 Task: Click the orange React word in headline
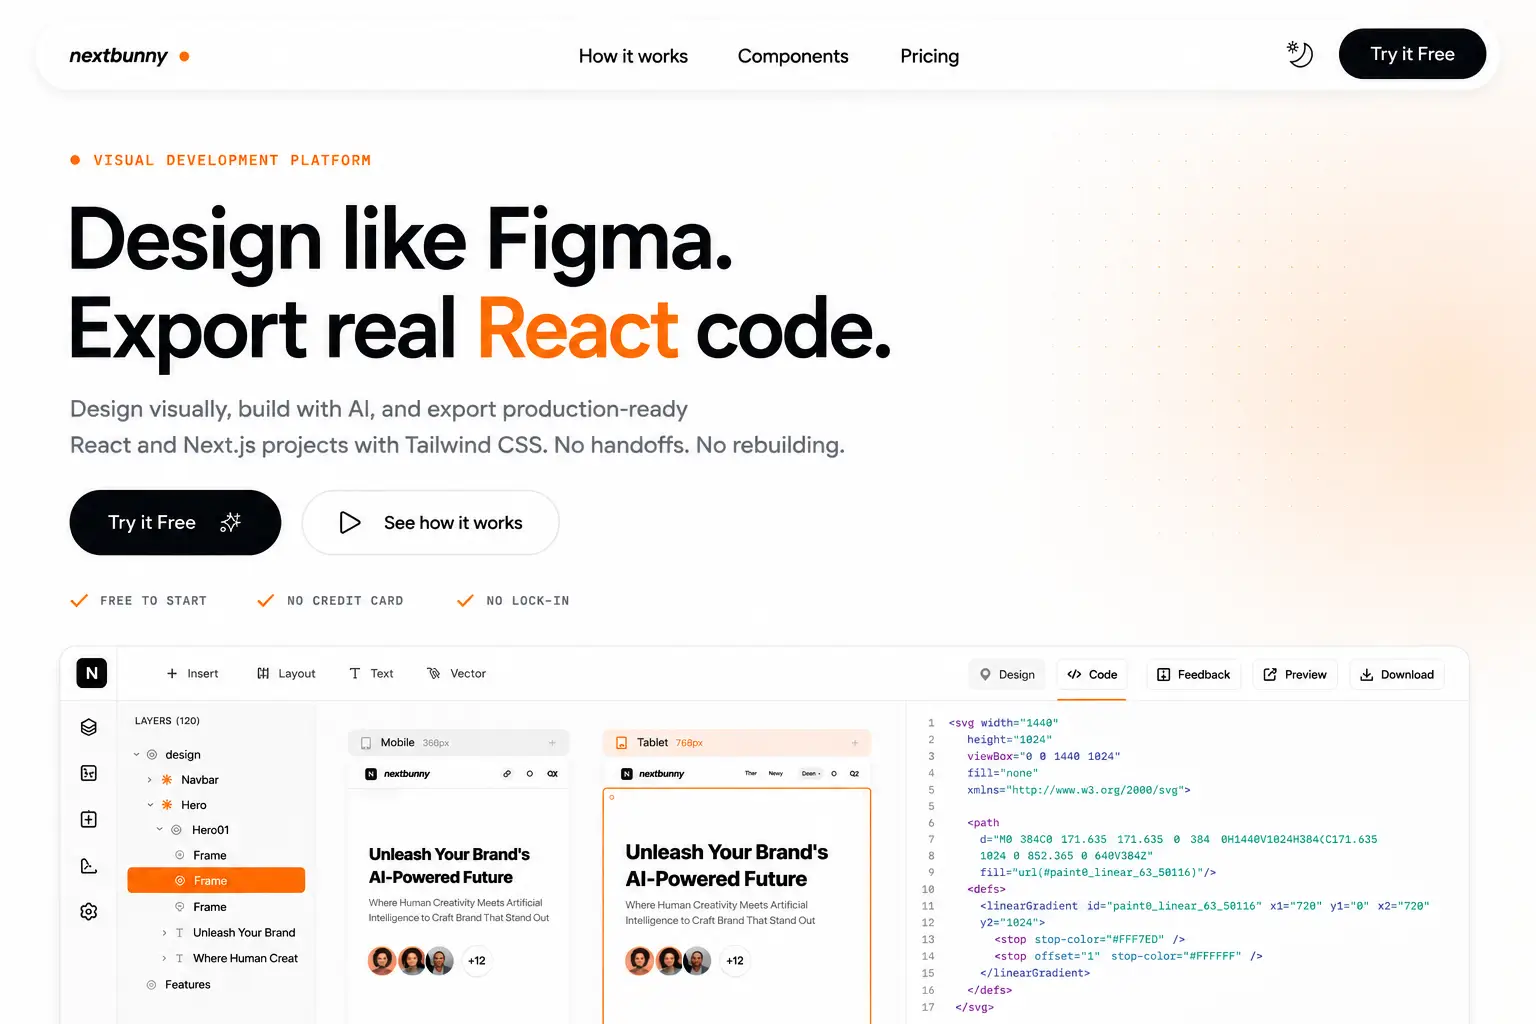point(578,329)
